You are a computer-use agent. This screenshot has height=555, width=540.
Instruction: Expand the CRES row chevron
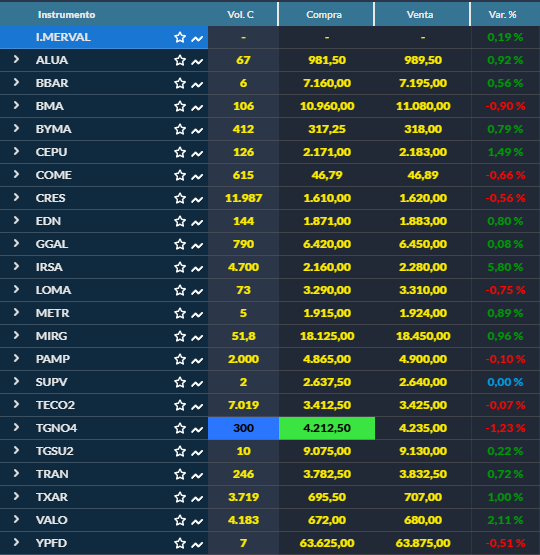(x=16, y=197)
